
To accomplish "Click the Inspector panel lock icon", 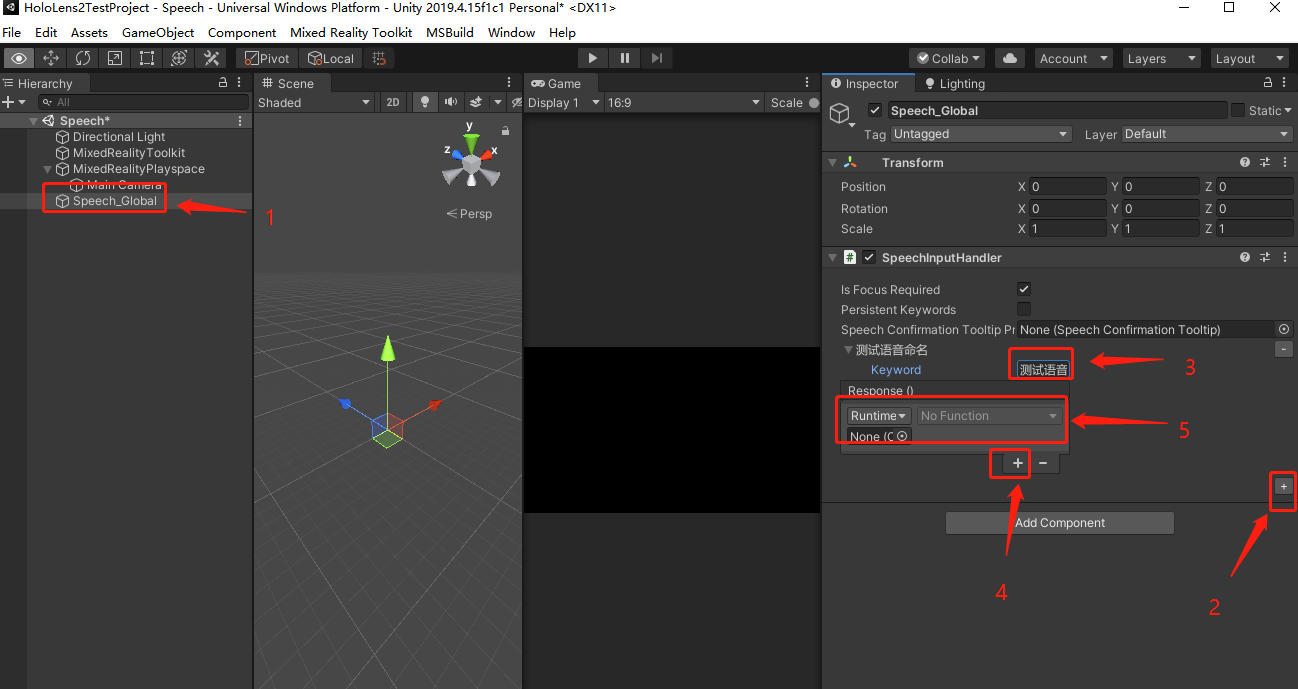I will [x=1268, y=83].
